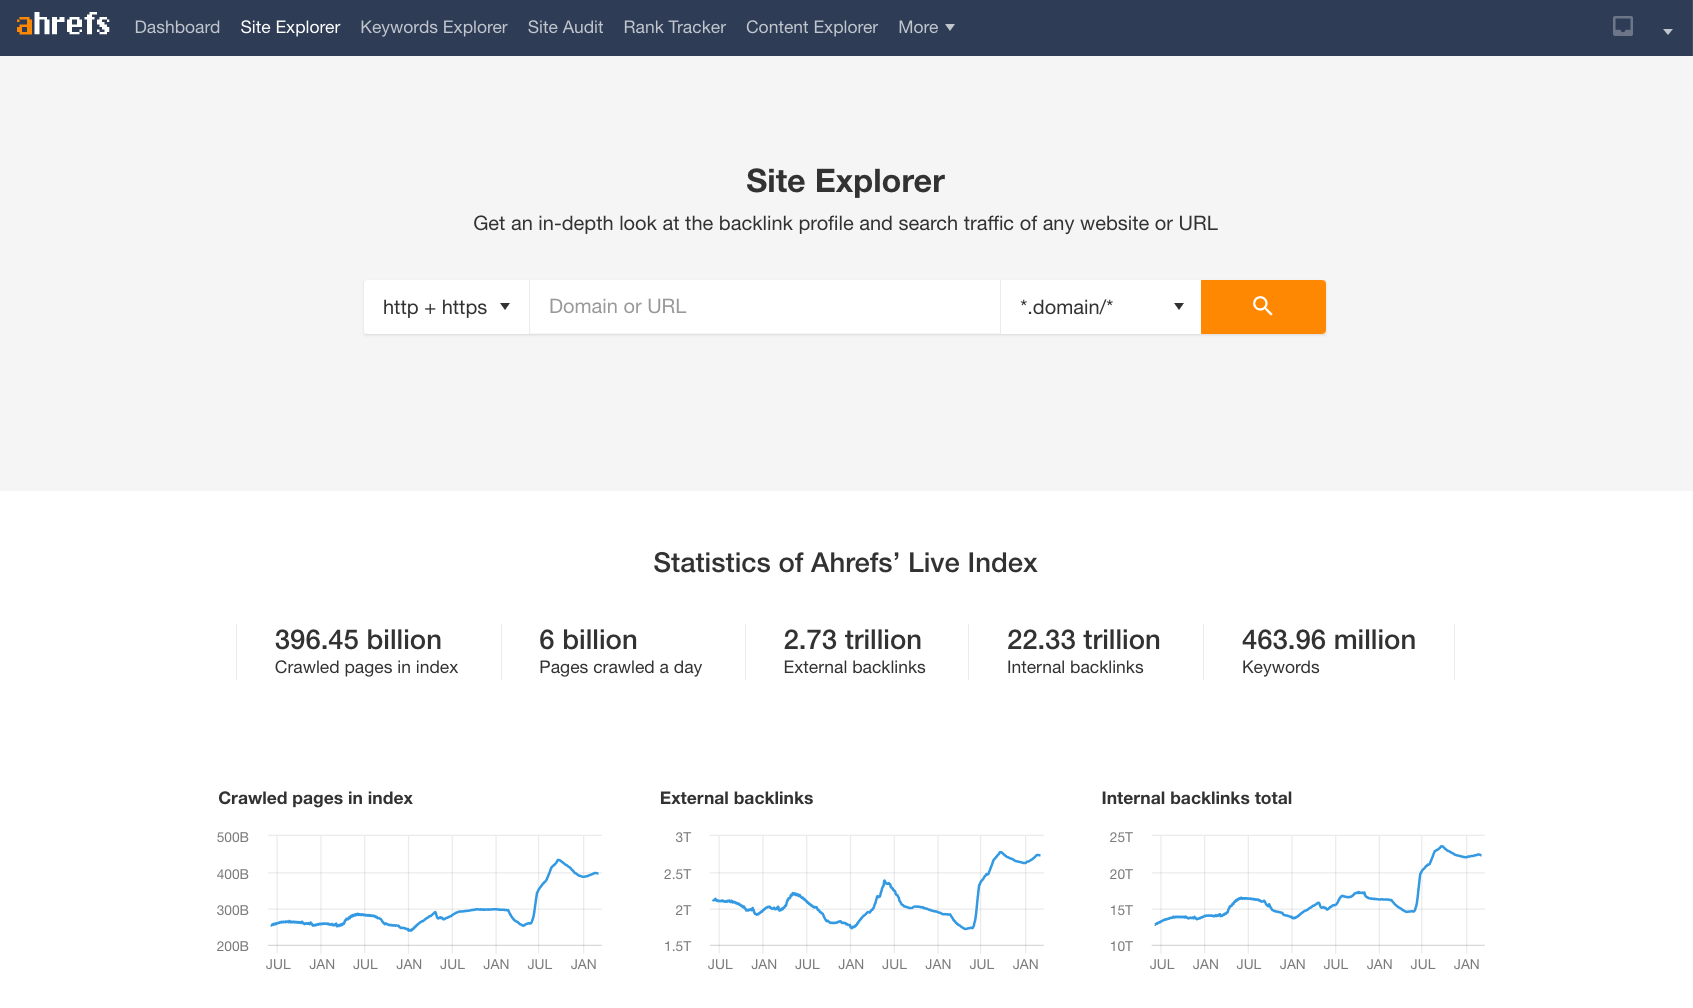Click the ahrefs logo
The width and height of the screenshot is (1693, 1008).
pos(62,24)
